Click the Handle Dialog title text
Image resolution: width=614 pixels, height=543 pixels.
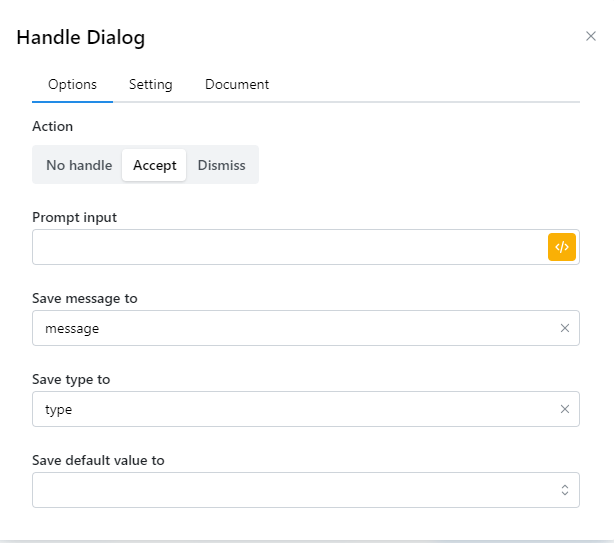[81, 38]
